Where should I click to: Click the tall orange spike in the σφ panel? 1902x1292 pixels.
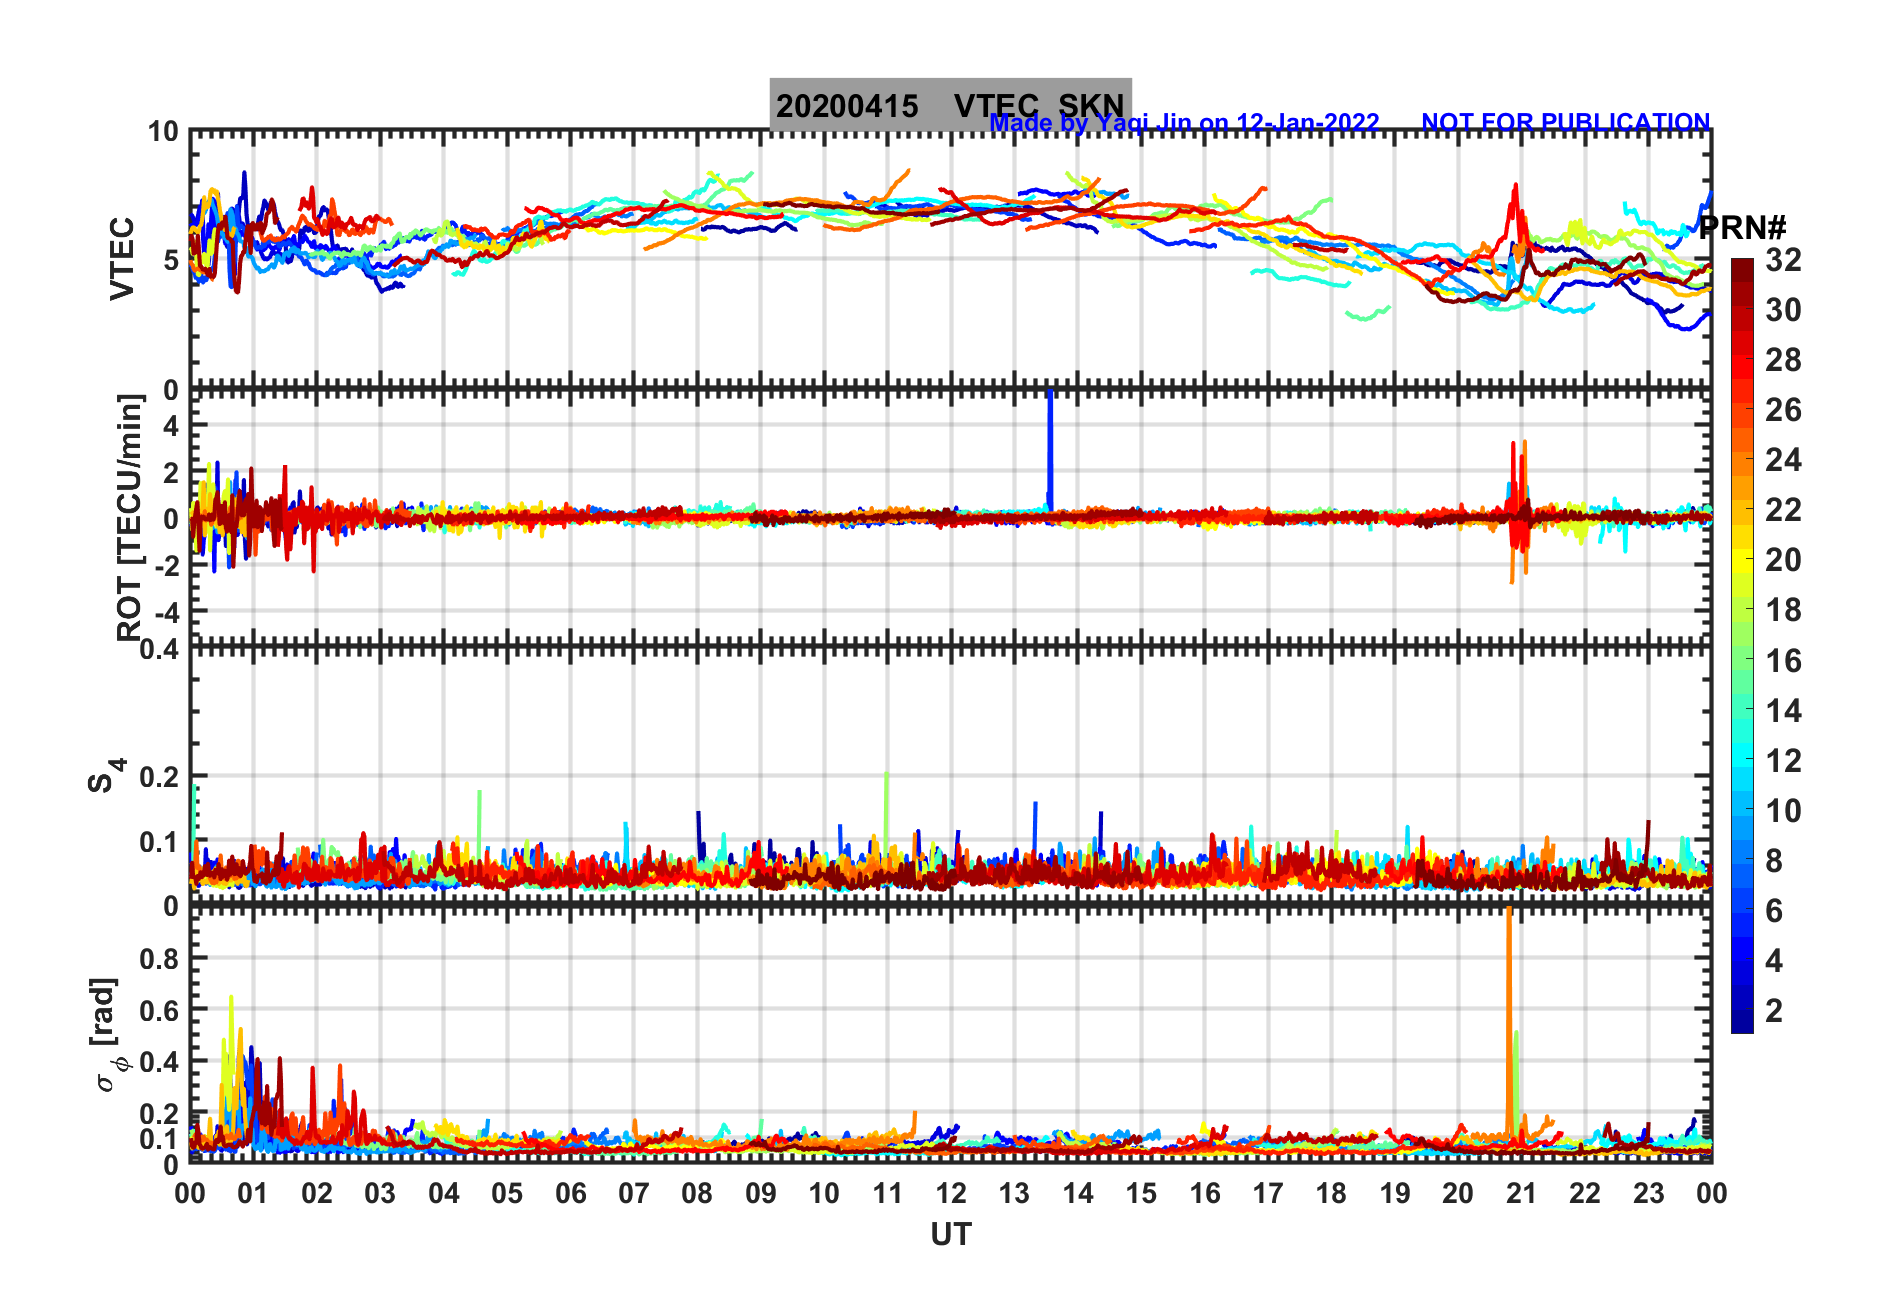[x=1509, y=1020]
